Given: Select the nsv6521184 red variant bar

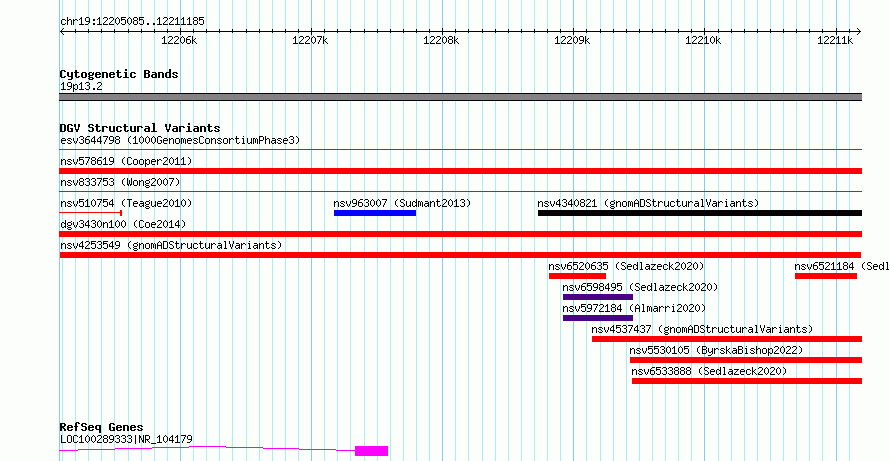Looking at the screenshot, I should click(x=826, y=276).
